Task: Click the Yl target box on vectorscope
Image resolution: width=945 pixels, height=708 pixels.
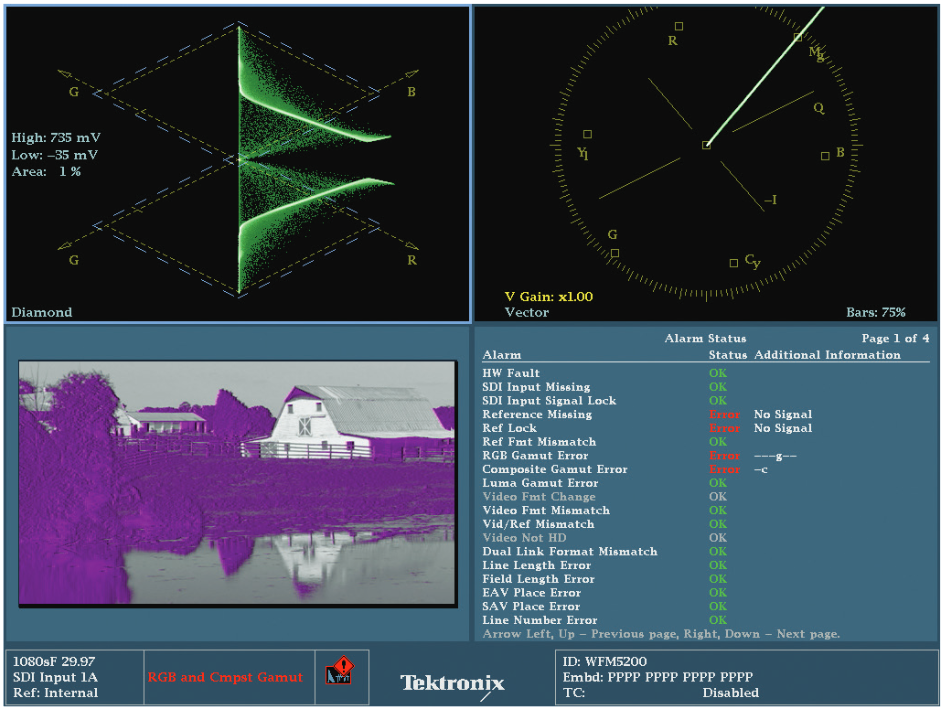Action: click(587, 134)
